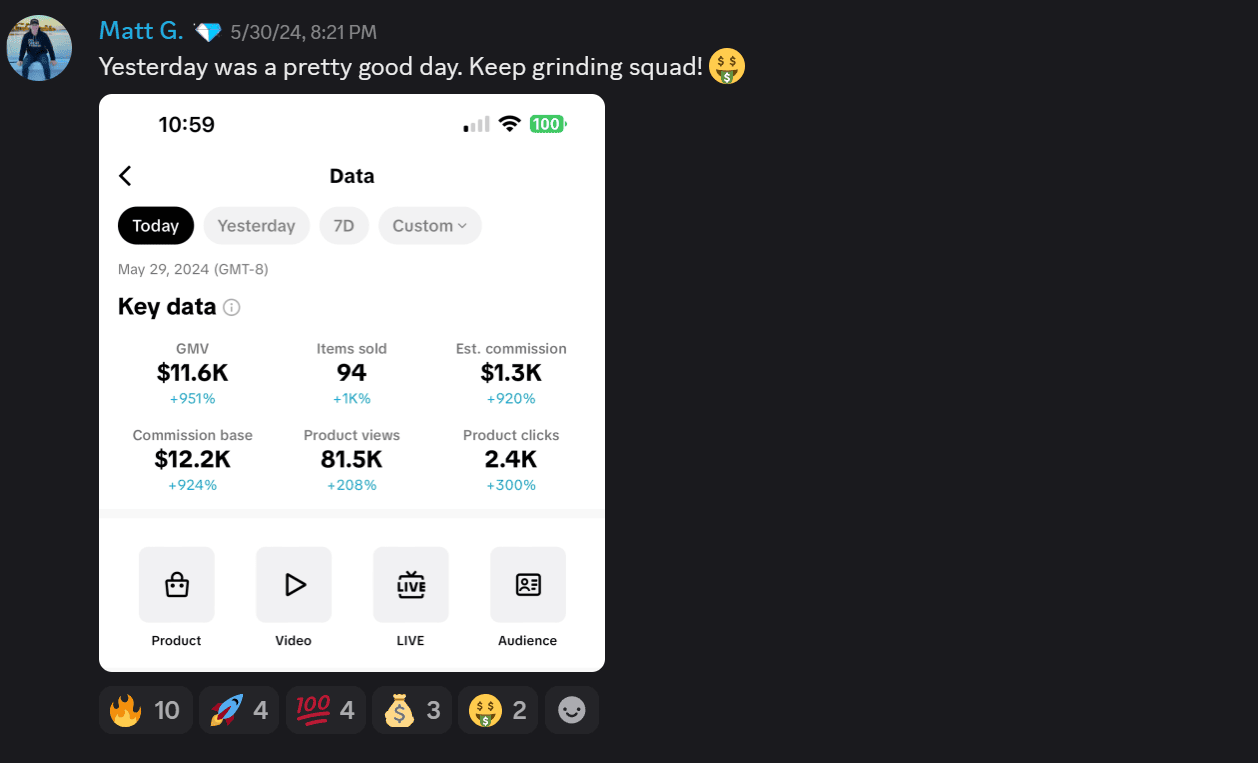
Task: Switch to the Yesterday tab
Action: [x=256, y=226]
